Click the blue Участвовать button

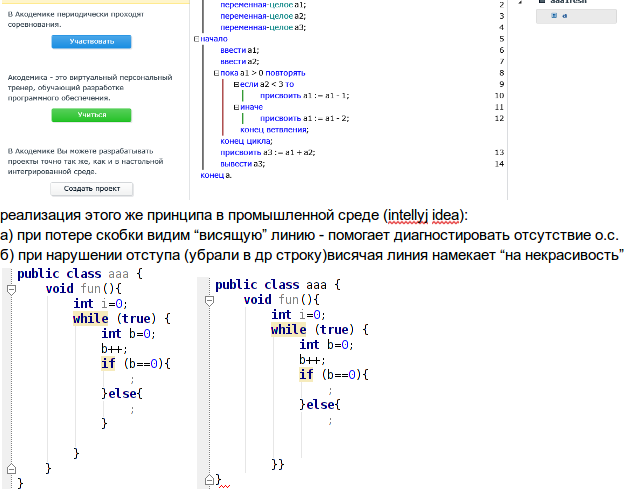tap(91, 42)
